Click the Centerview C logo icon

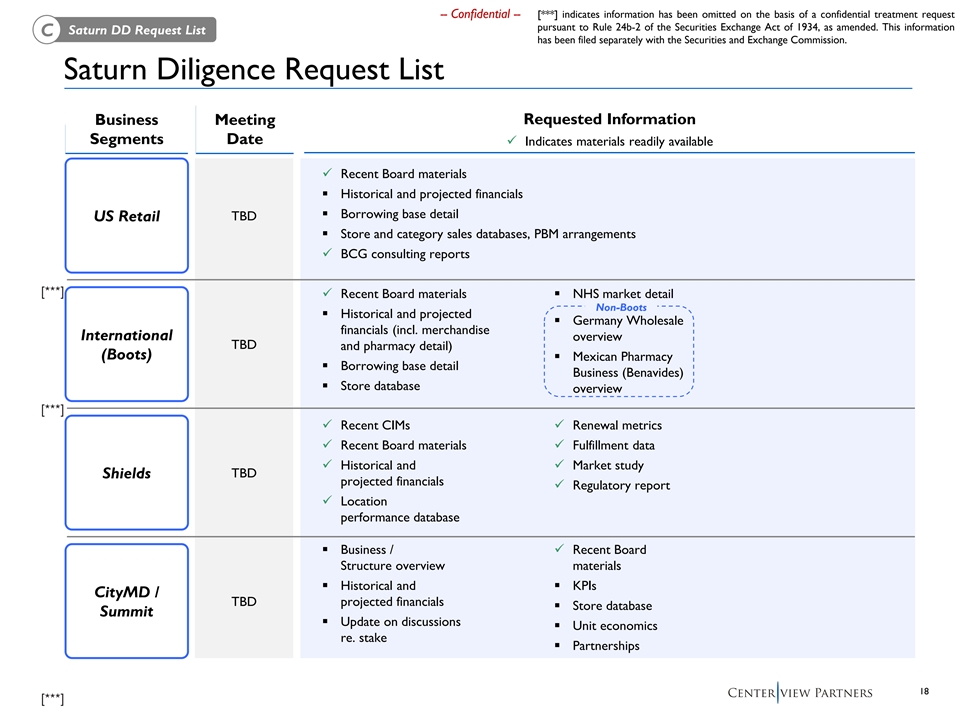point(47,29)
